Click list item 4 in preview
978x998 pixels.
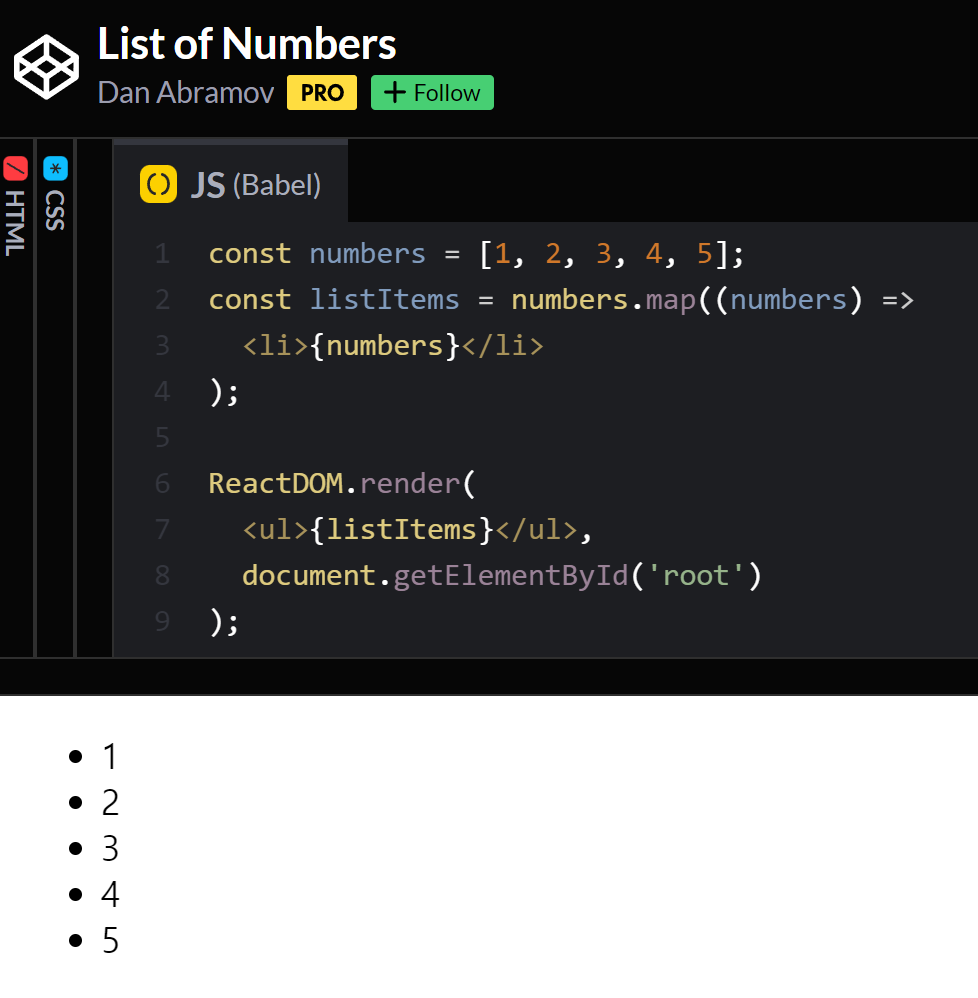point(110,894)
